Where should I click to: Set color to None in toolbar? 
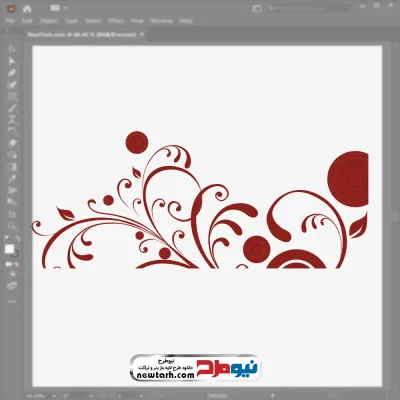click(16, 264)
